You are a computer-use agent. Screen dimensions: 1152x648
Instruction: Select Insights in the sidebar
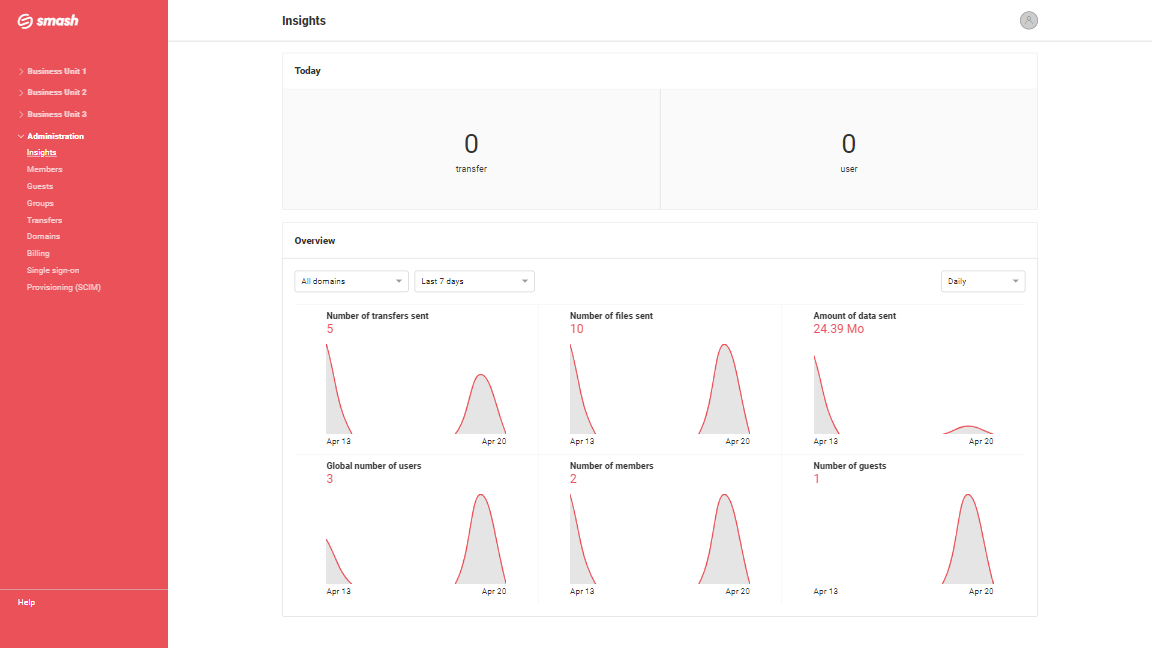pyautogui.click(x=41, y=153)
